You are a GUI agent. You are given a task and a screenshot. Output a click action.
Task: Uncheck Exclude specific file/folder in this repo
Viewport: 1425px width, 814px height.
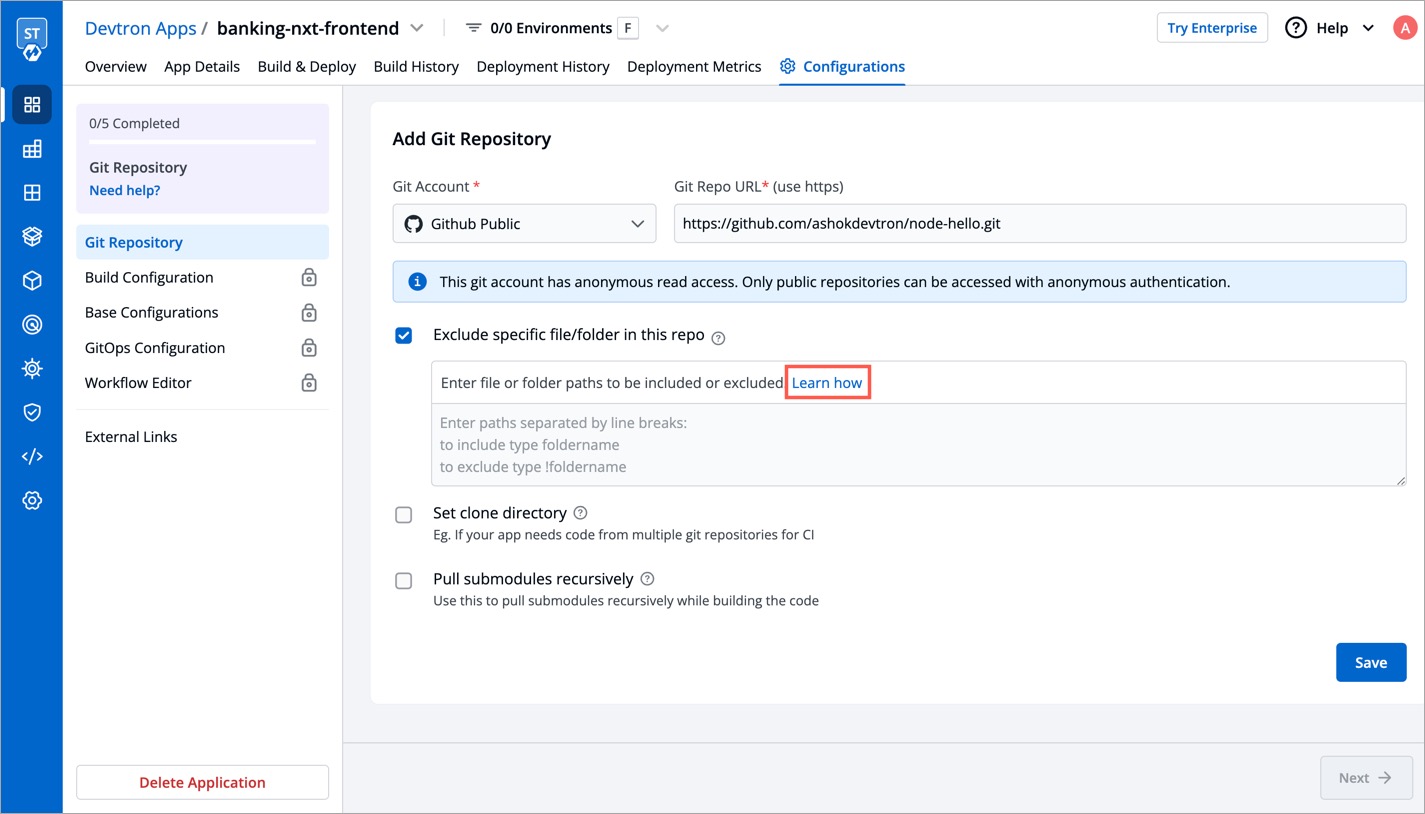[404, 336]
